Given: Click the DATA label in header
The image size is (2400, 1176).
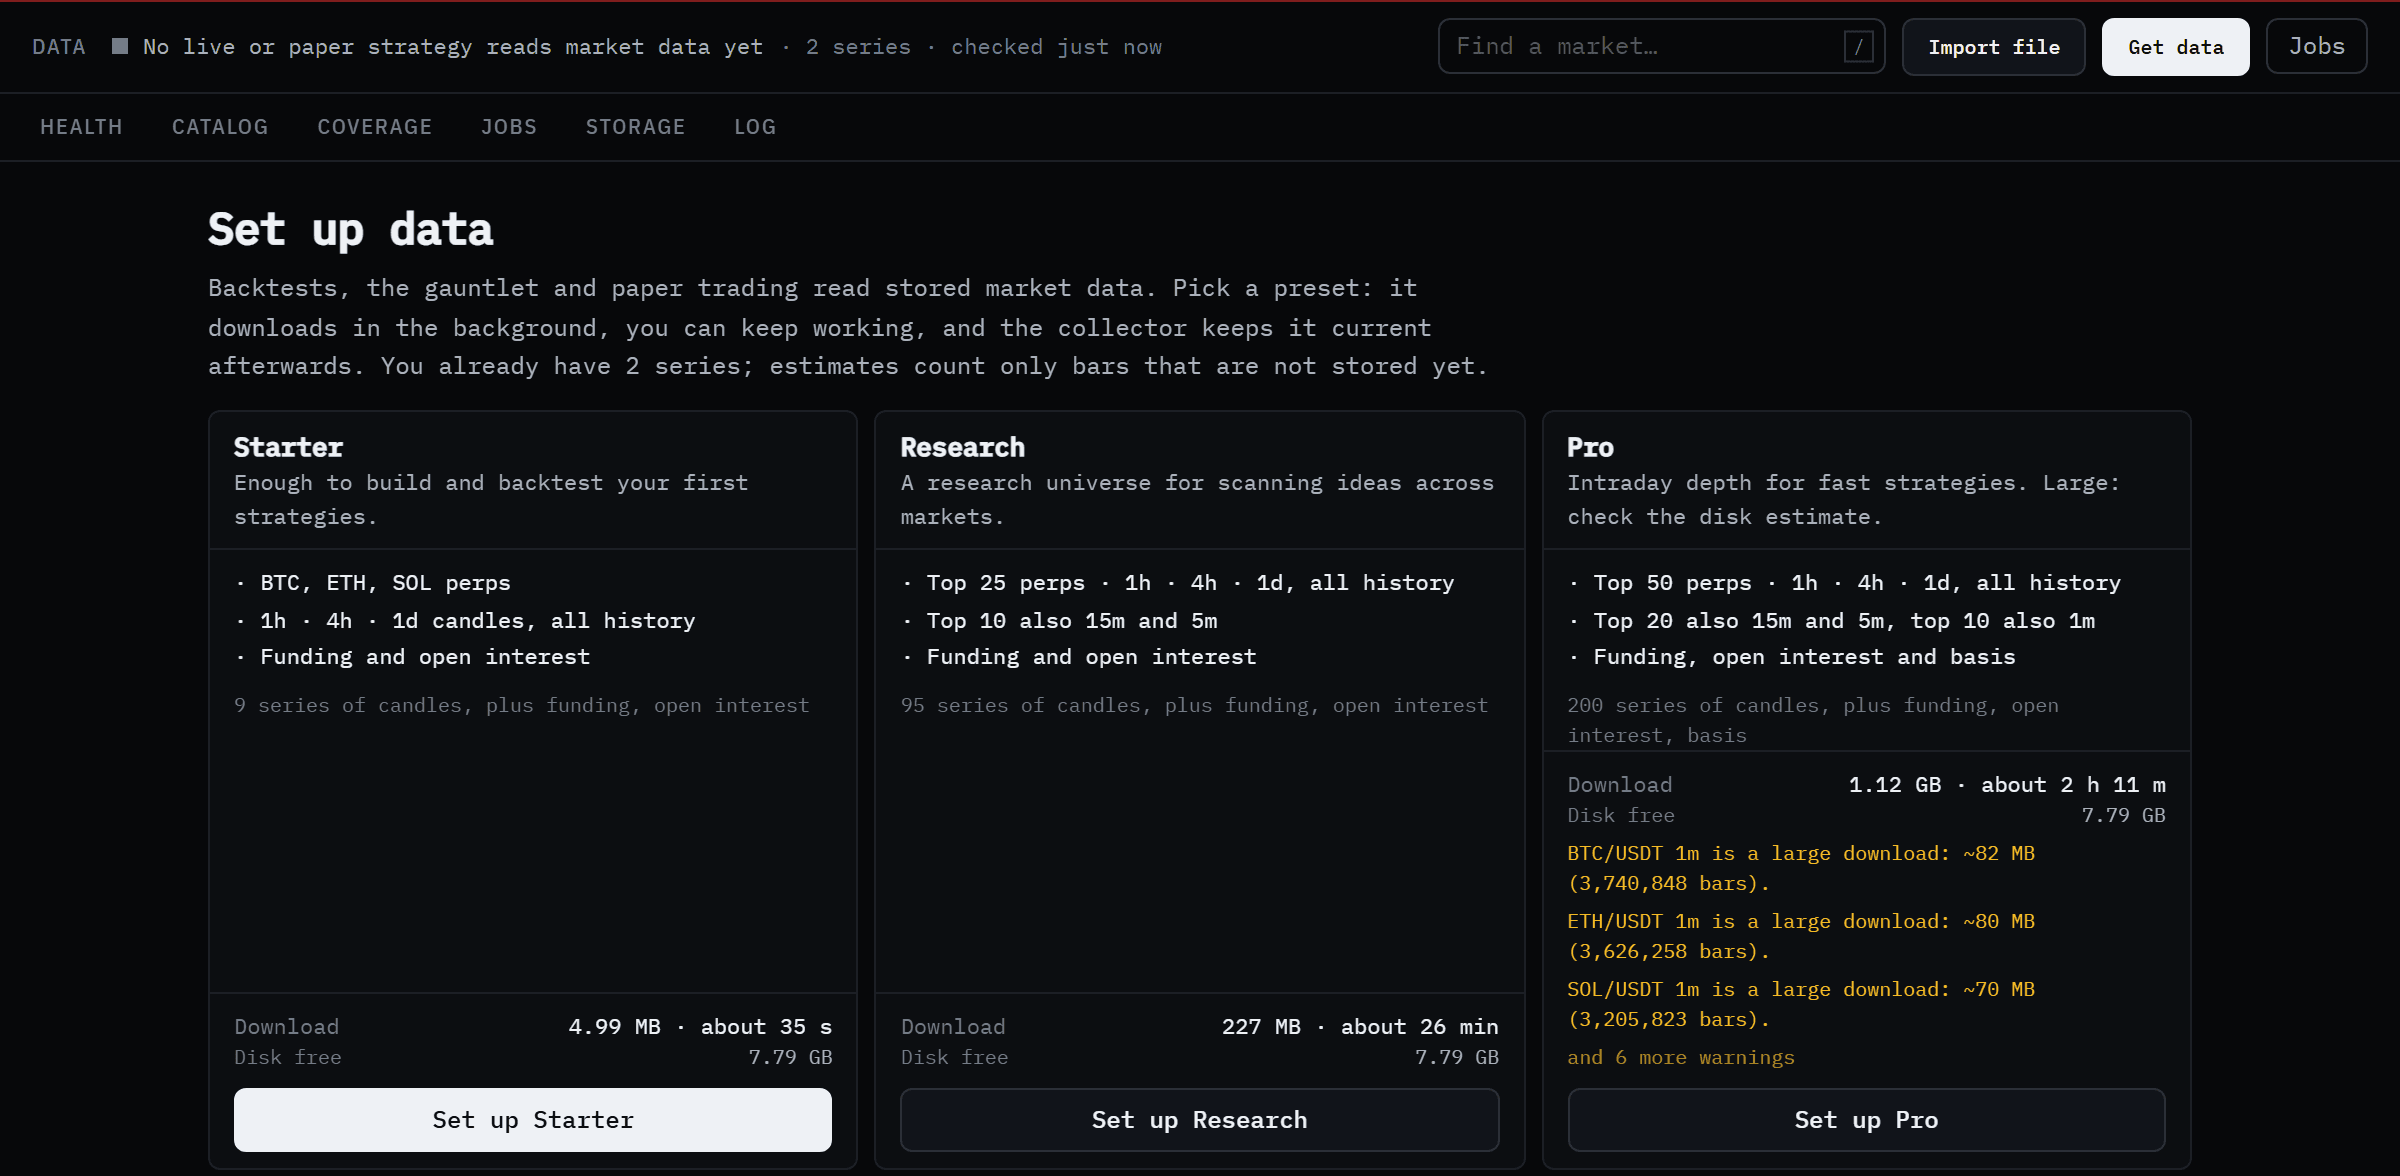Looking at the screenshot, I should point(59,47).
